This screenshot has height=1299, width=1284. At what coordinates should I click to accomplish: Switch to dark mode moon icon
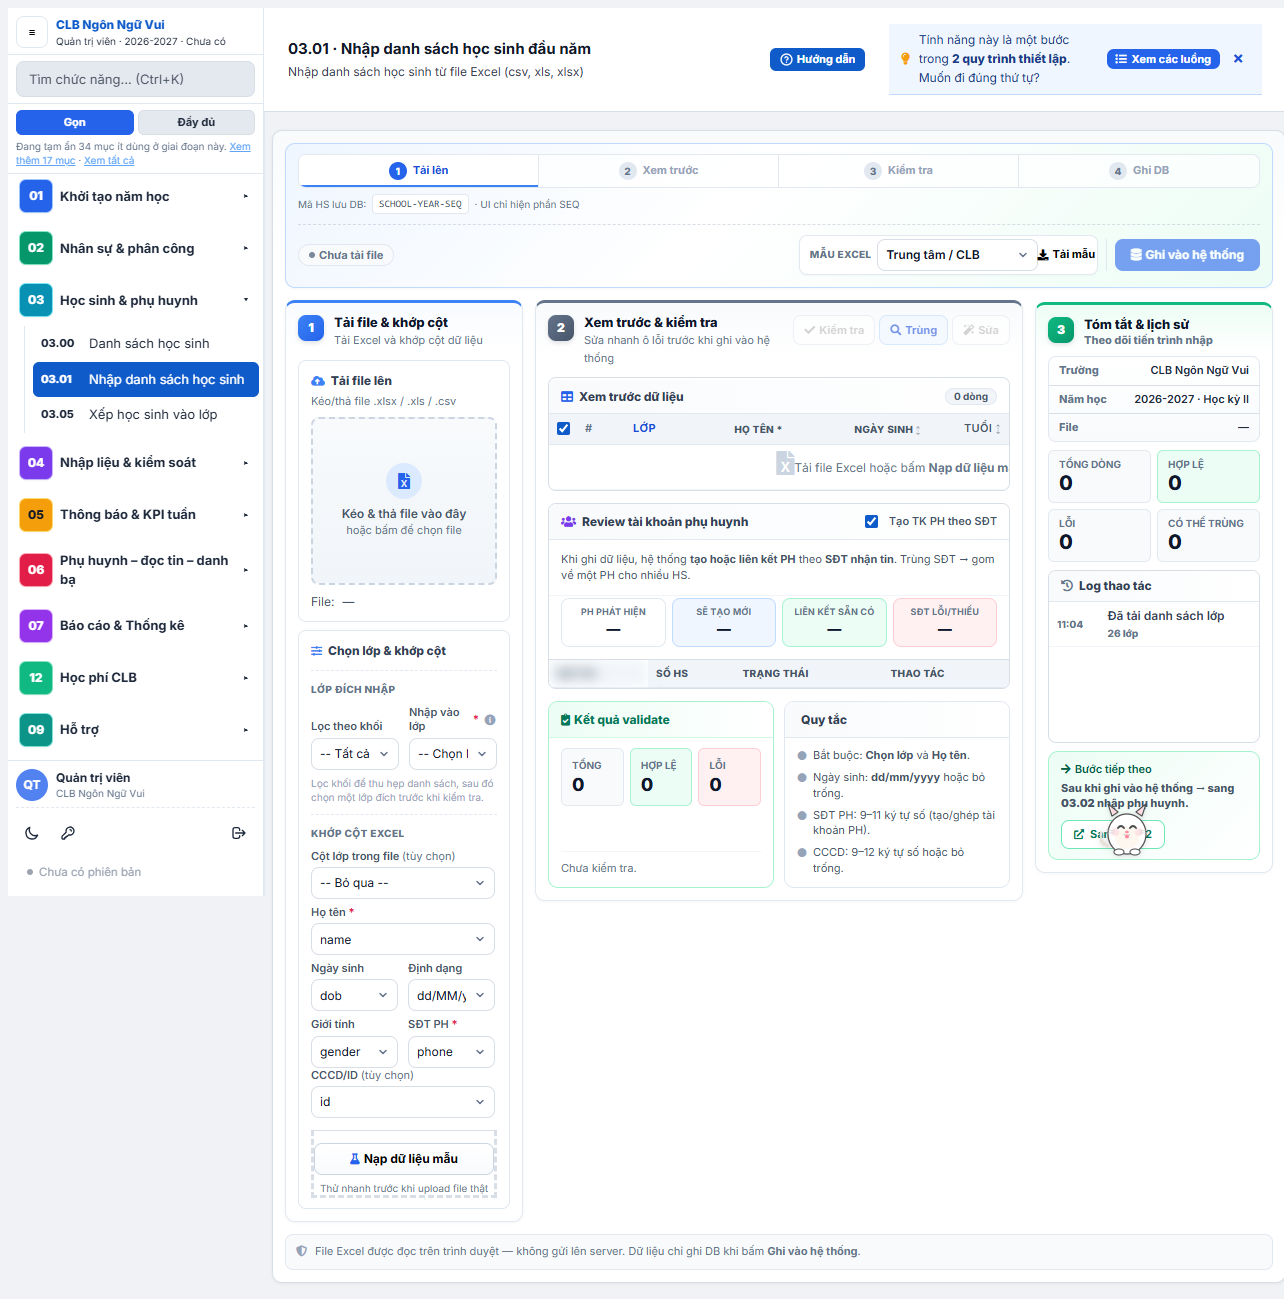point(32,833)
